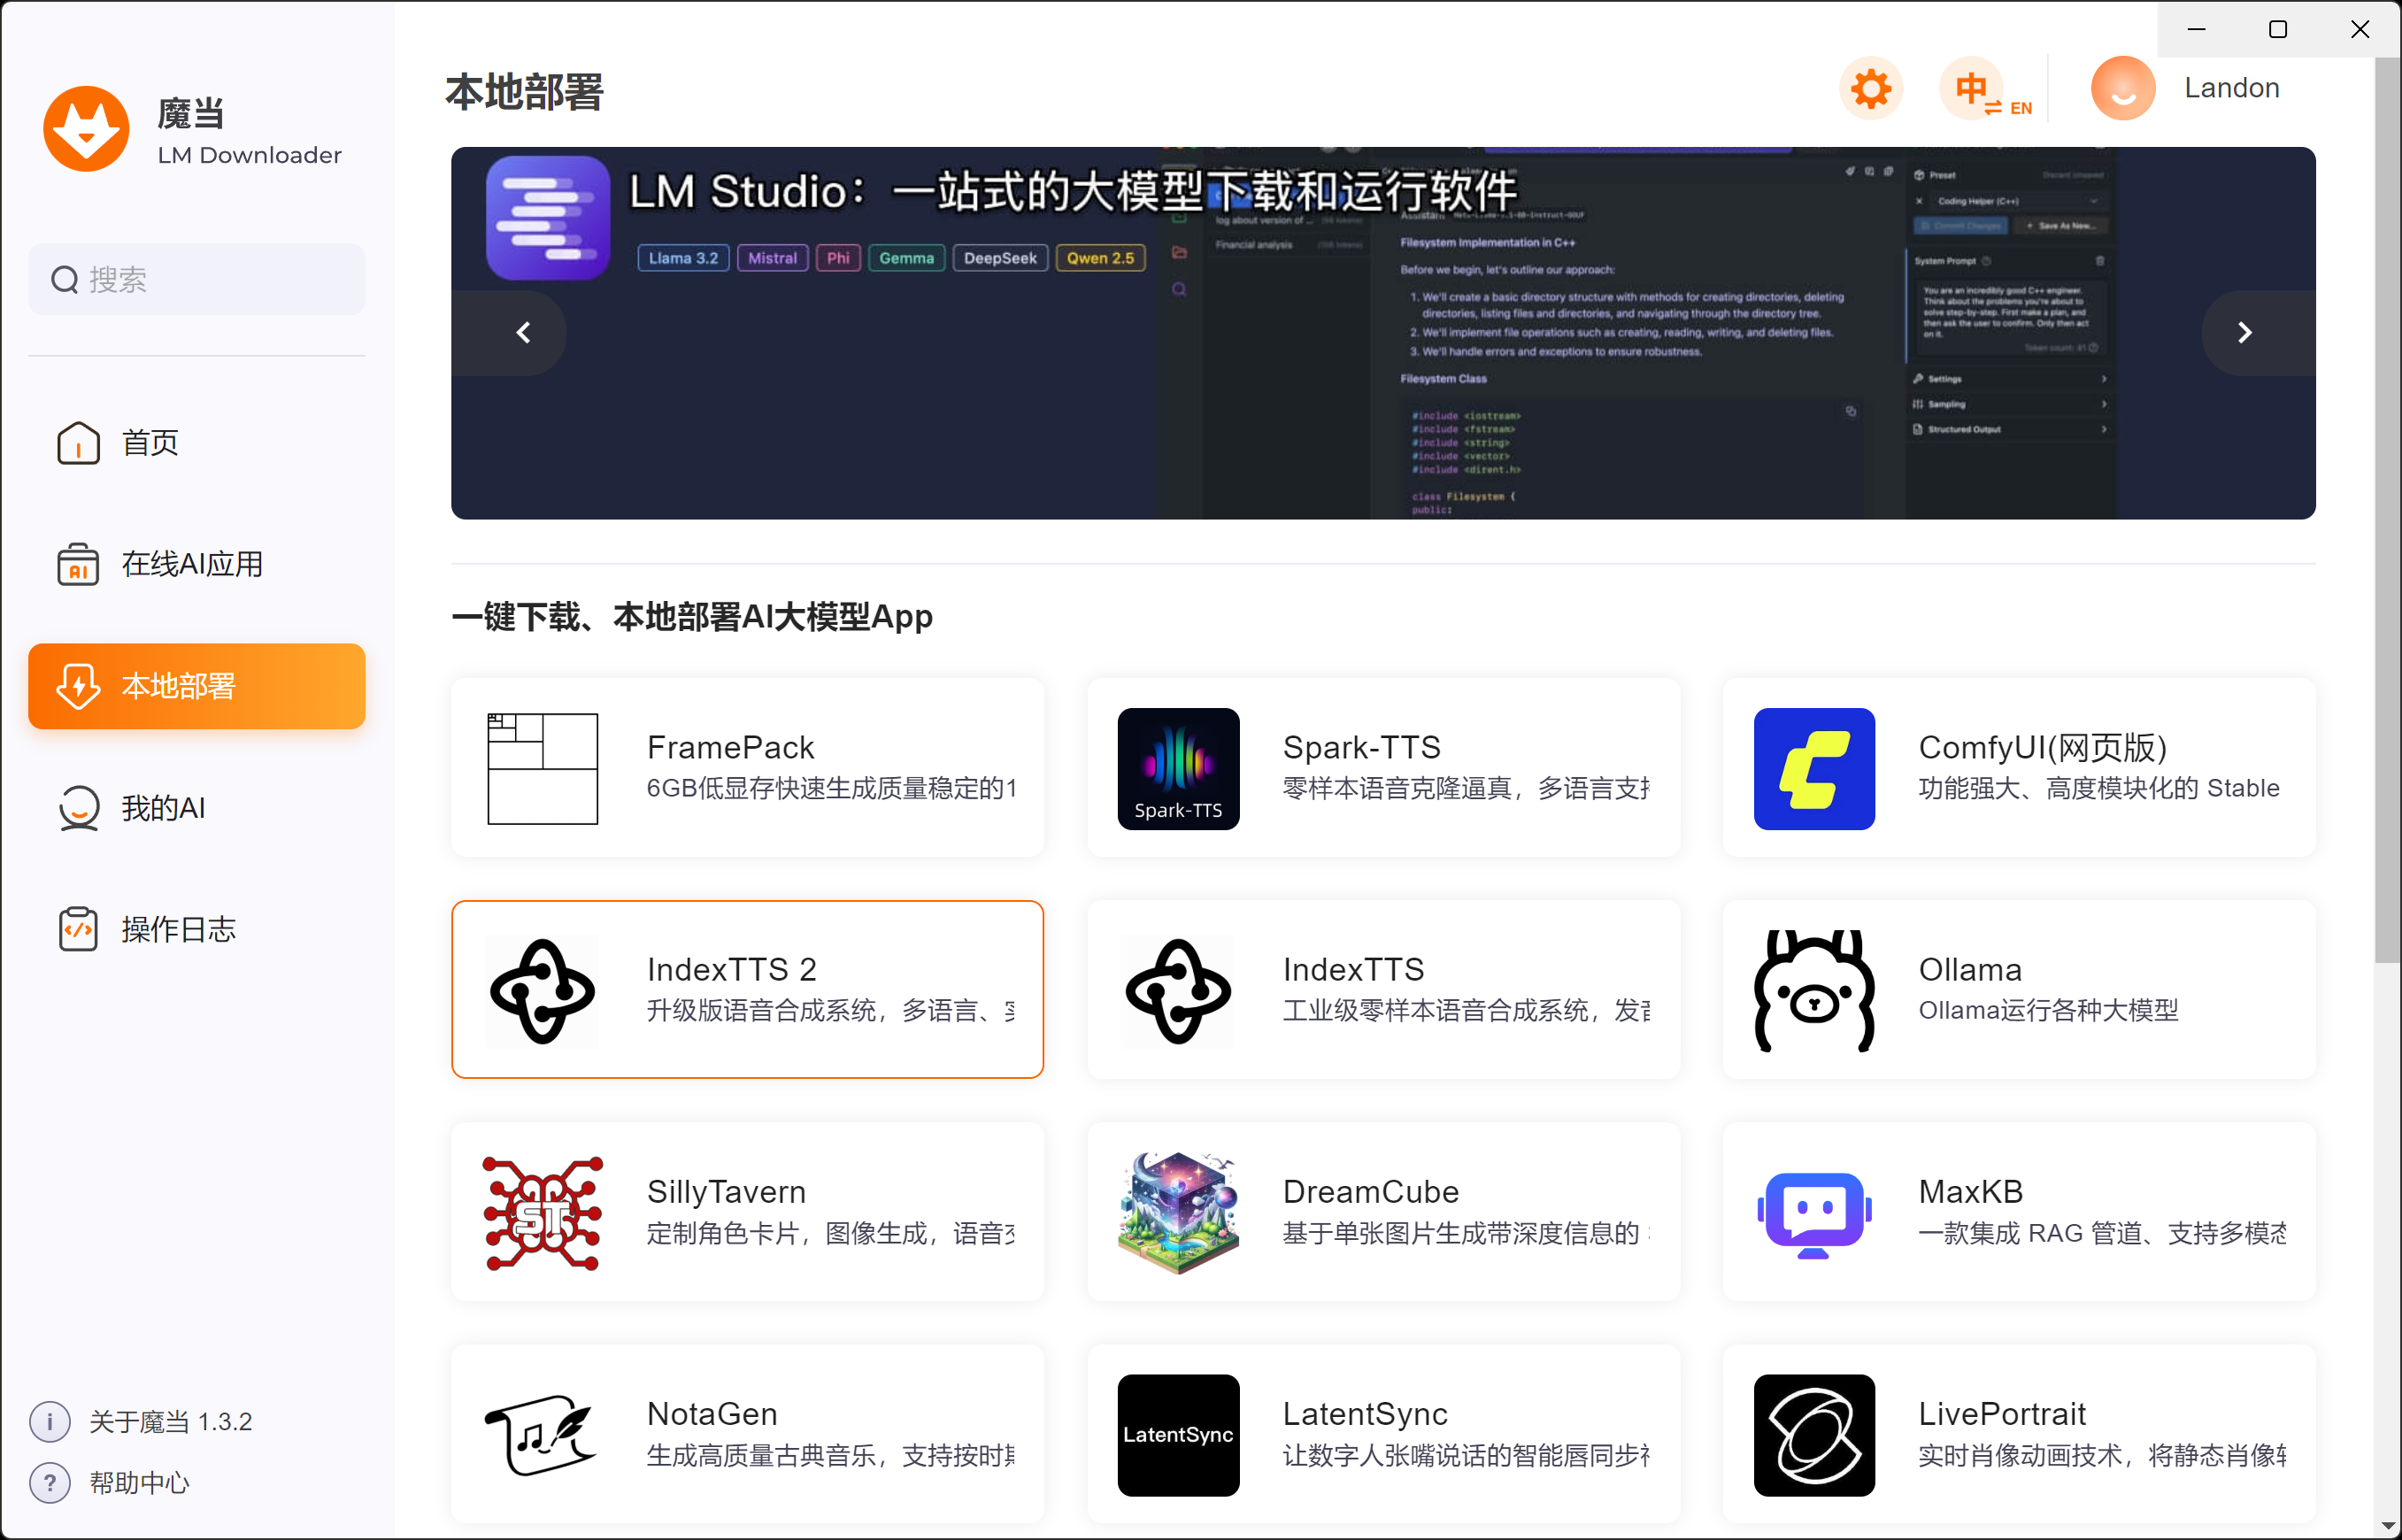Open the FramePack card title
The width and height of the screenshot is (2402, 1540).
(x=730, y=747)
